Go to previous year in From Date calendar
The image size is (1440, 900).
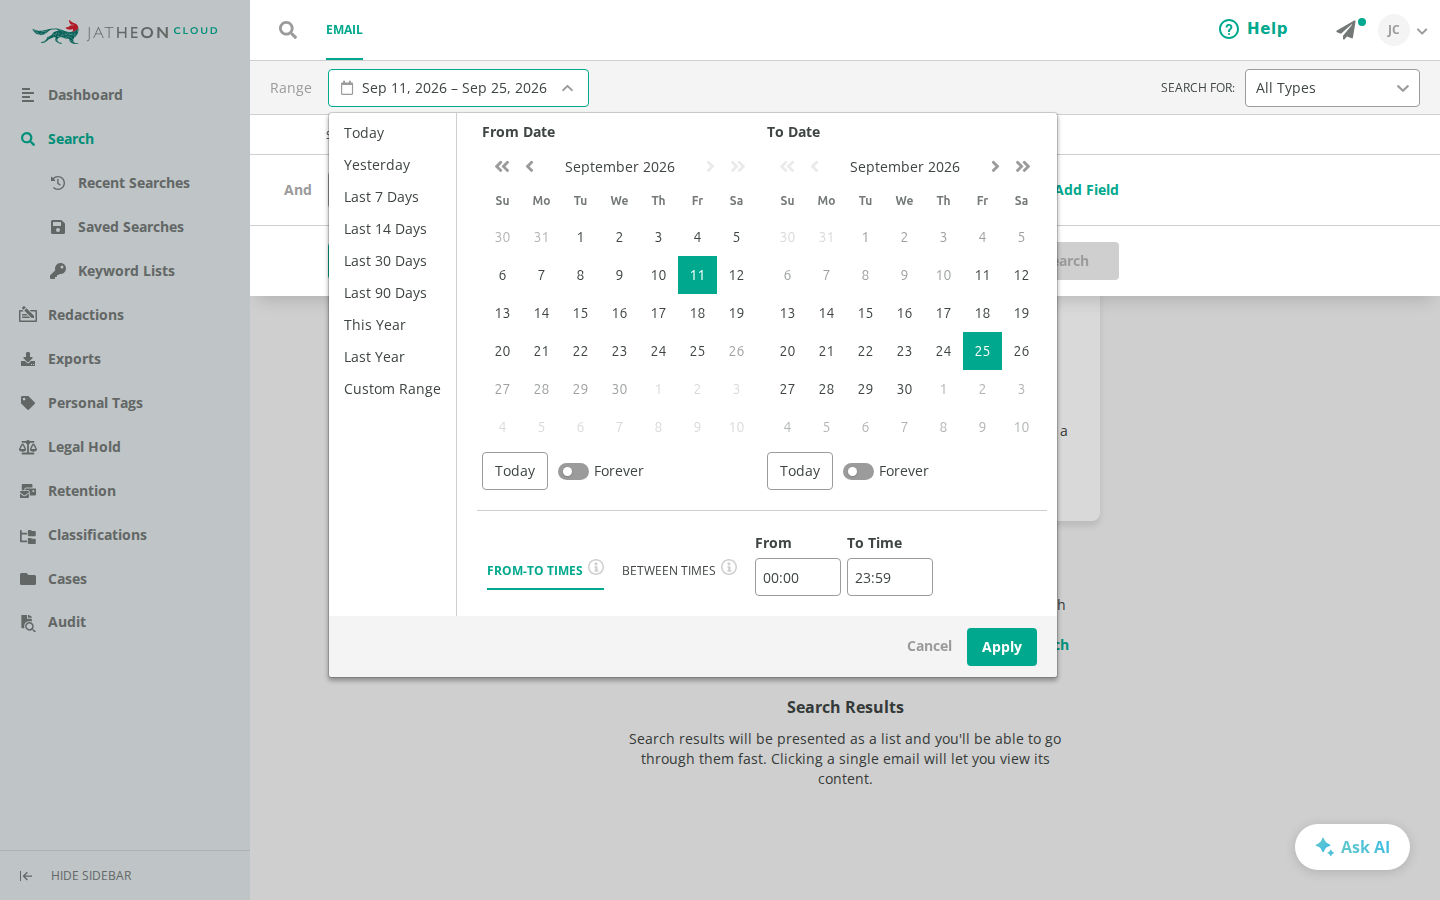click(502, 167)
